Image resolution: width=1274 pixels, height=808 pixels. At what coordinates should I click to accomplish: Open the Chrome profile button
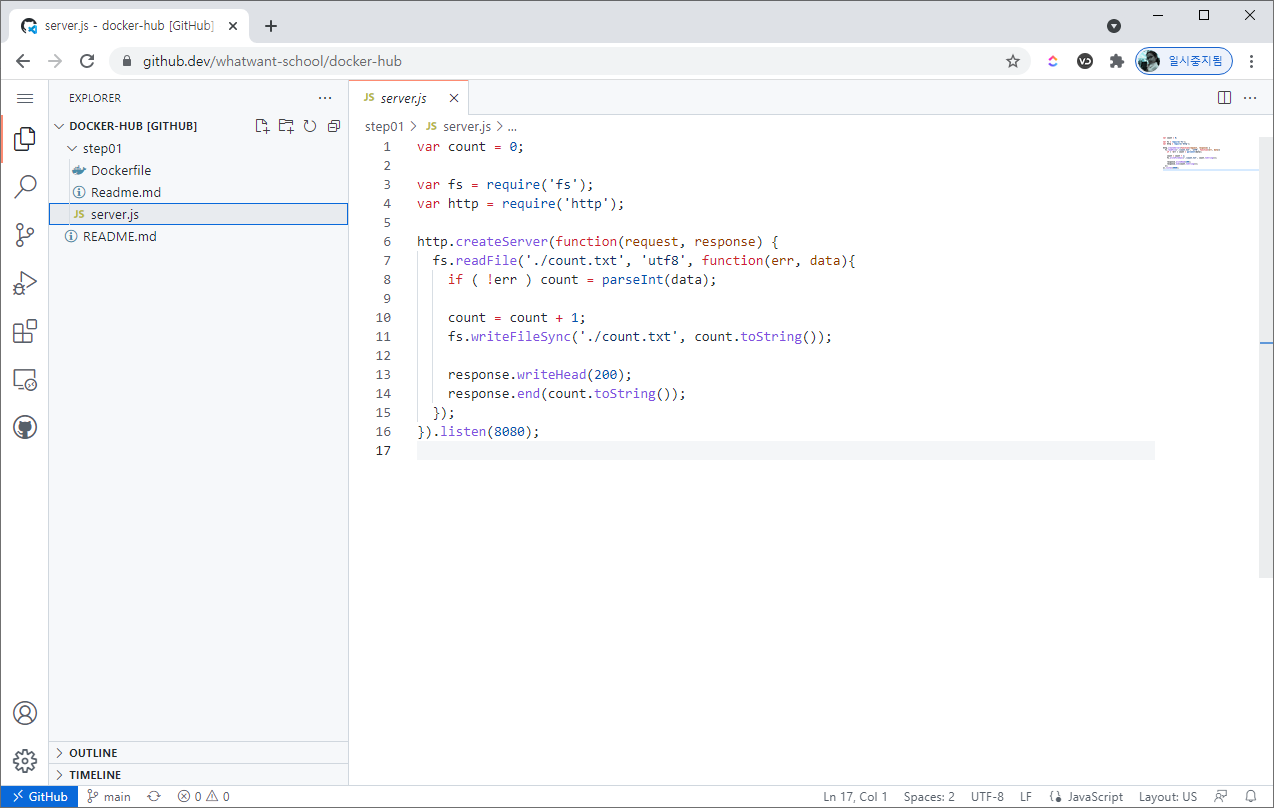coord(1184,61)
